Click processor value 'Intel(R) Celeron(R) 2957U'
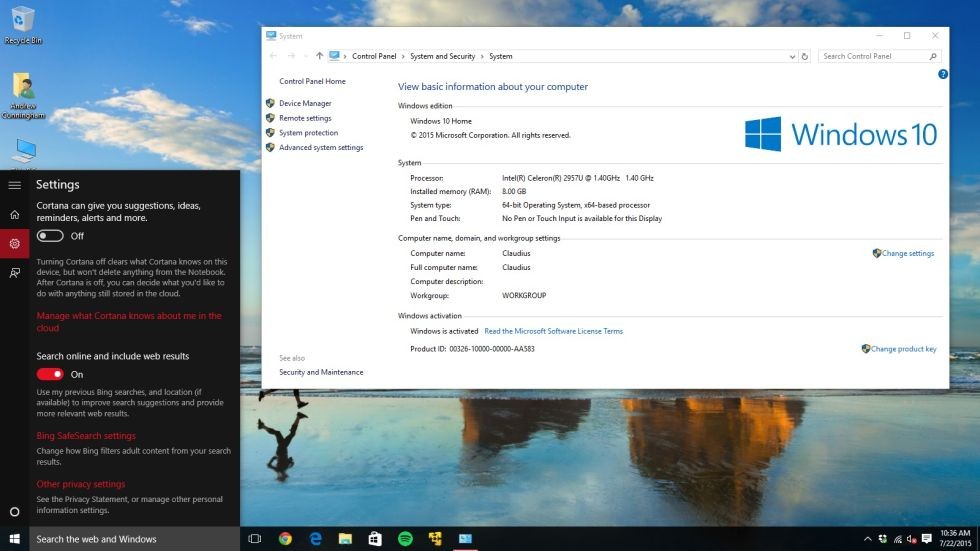 tap(578, 178)
